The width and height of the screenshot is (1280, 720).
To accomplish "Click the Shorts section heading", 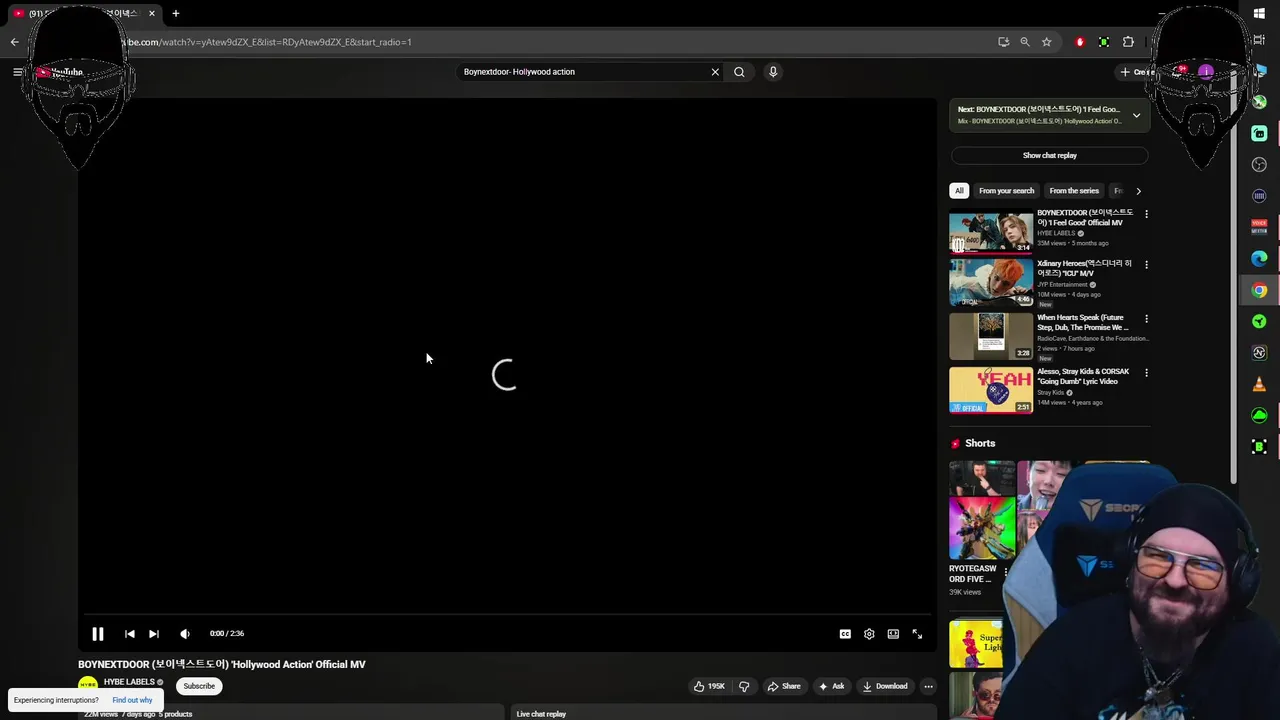I will click(980, 444).
